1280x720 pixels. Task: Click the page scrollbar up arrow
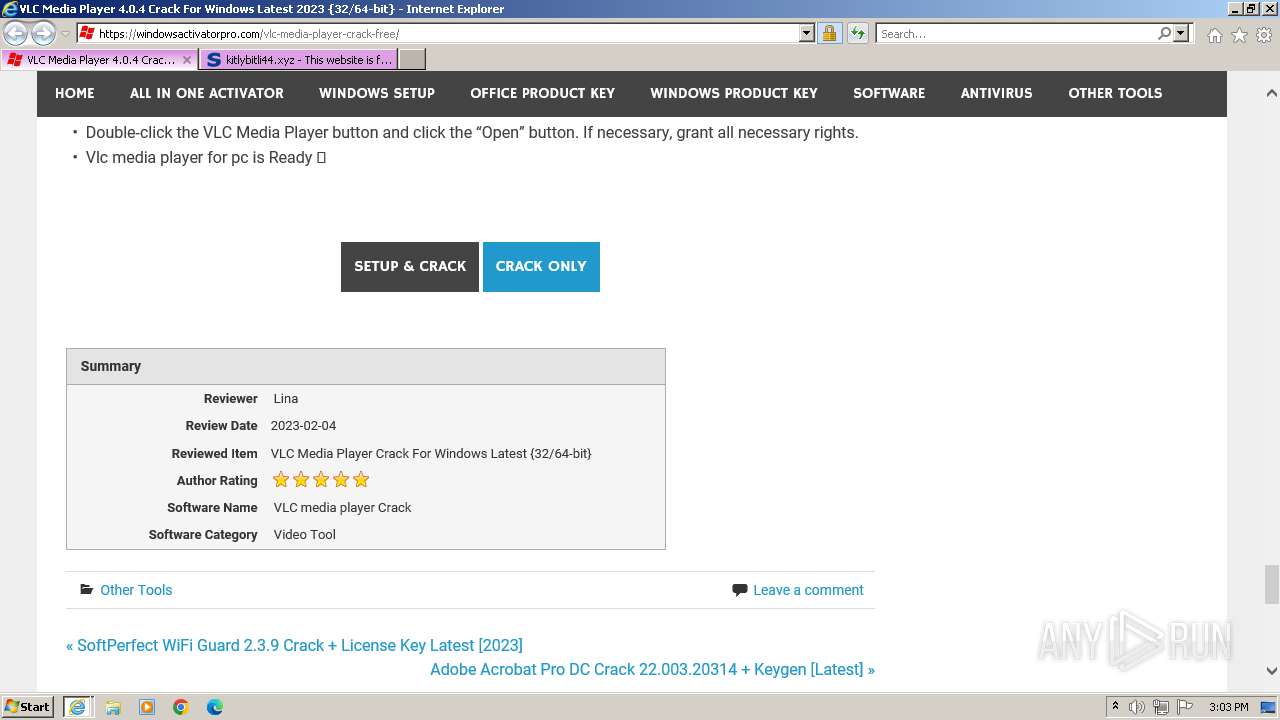(x=1271, y=93)
